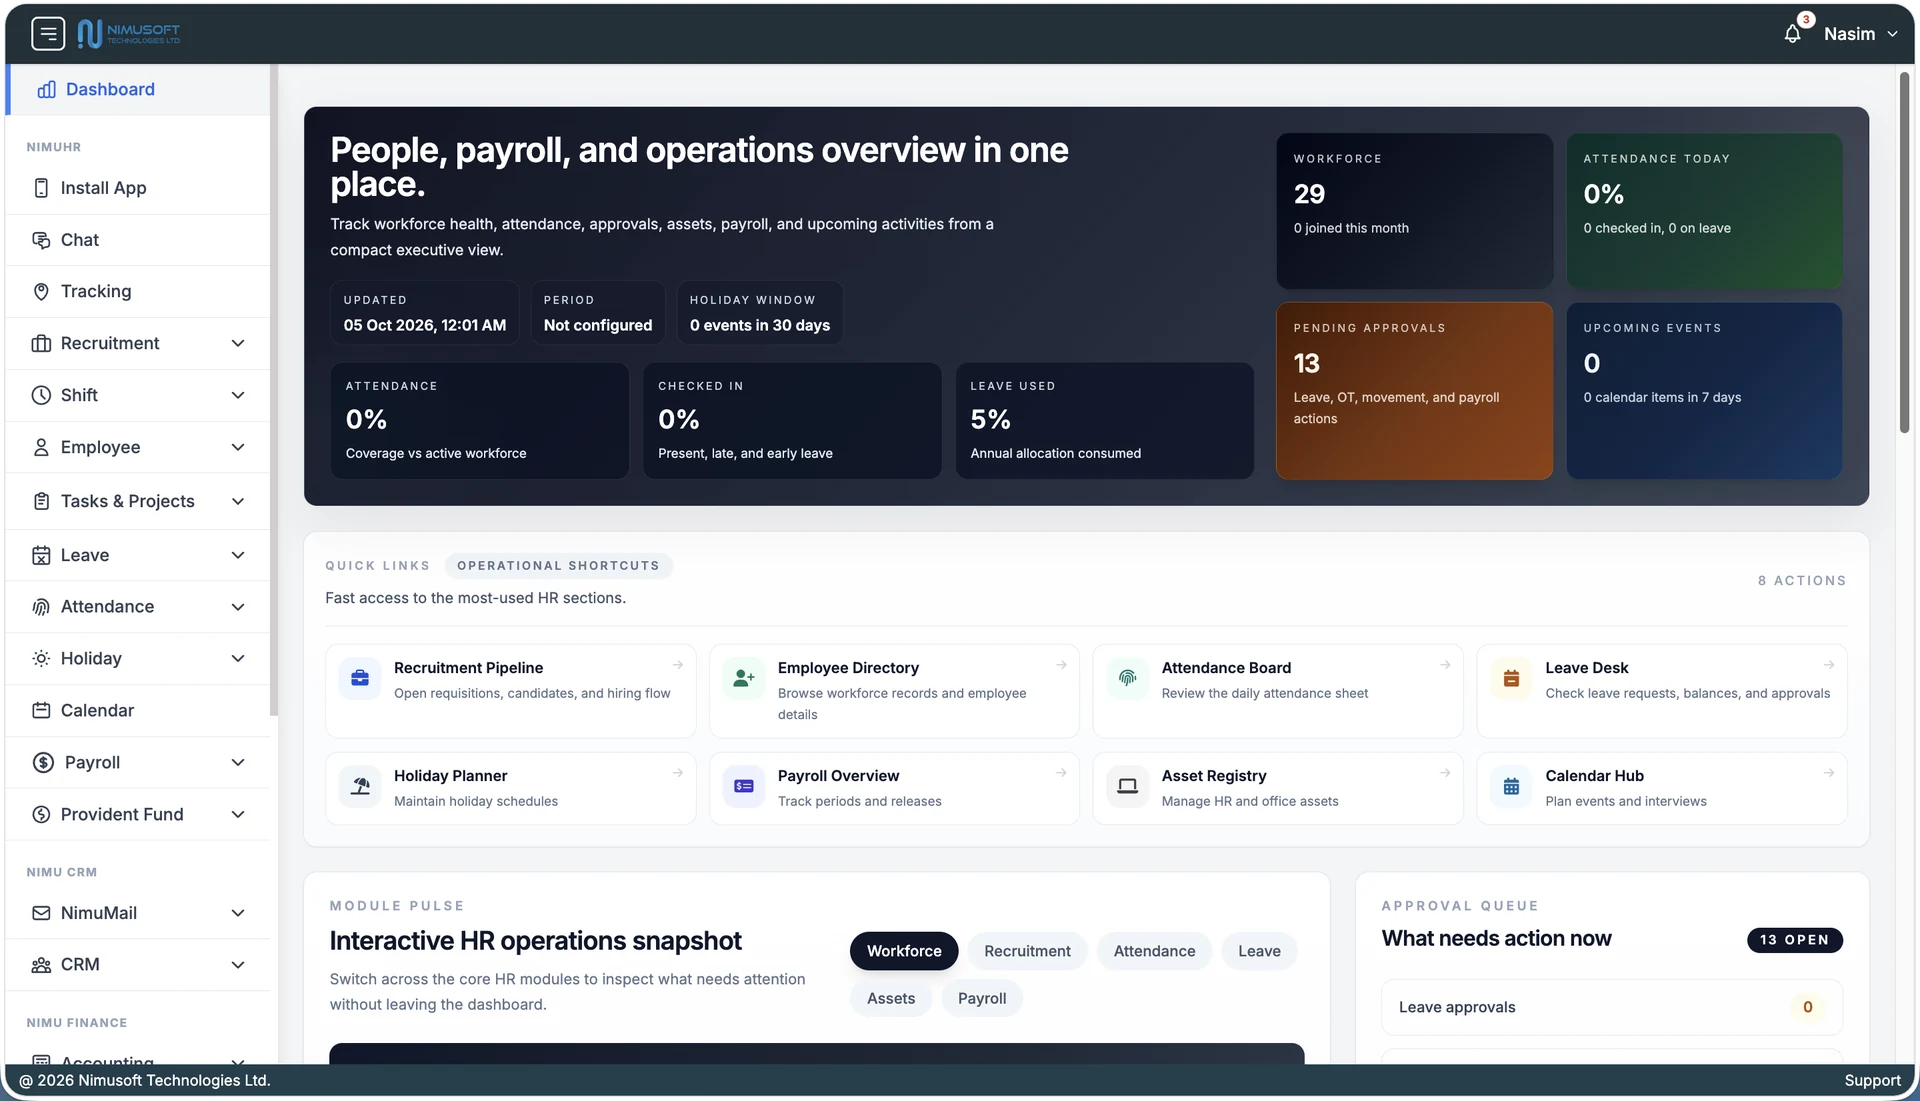
Task: Switch to the Attendance module tab
Action: [1154, 951]
